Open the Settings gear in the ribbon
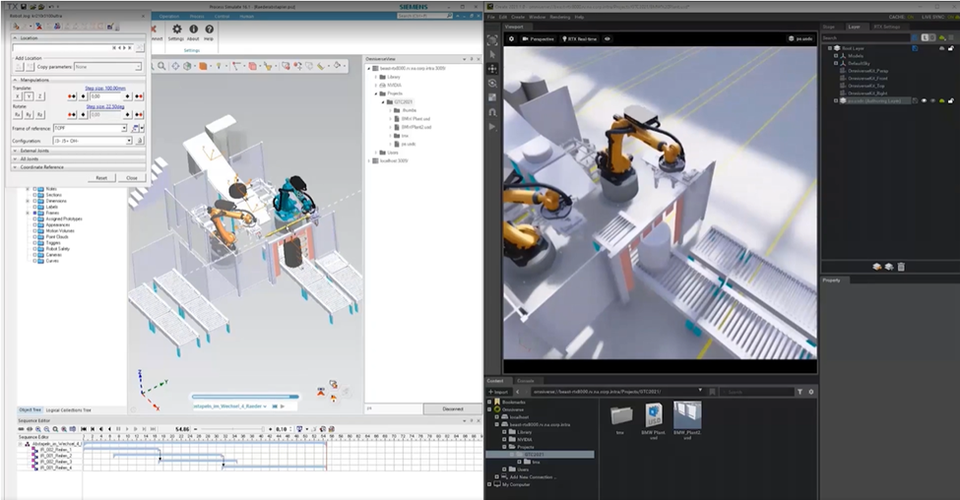This screenshot has width=960, height=500. pyautogui.click(x=176, y=29)
